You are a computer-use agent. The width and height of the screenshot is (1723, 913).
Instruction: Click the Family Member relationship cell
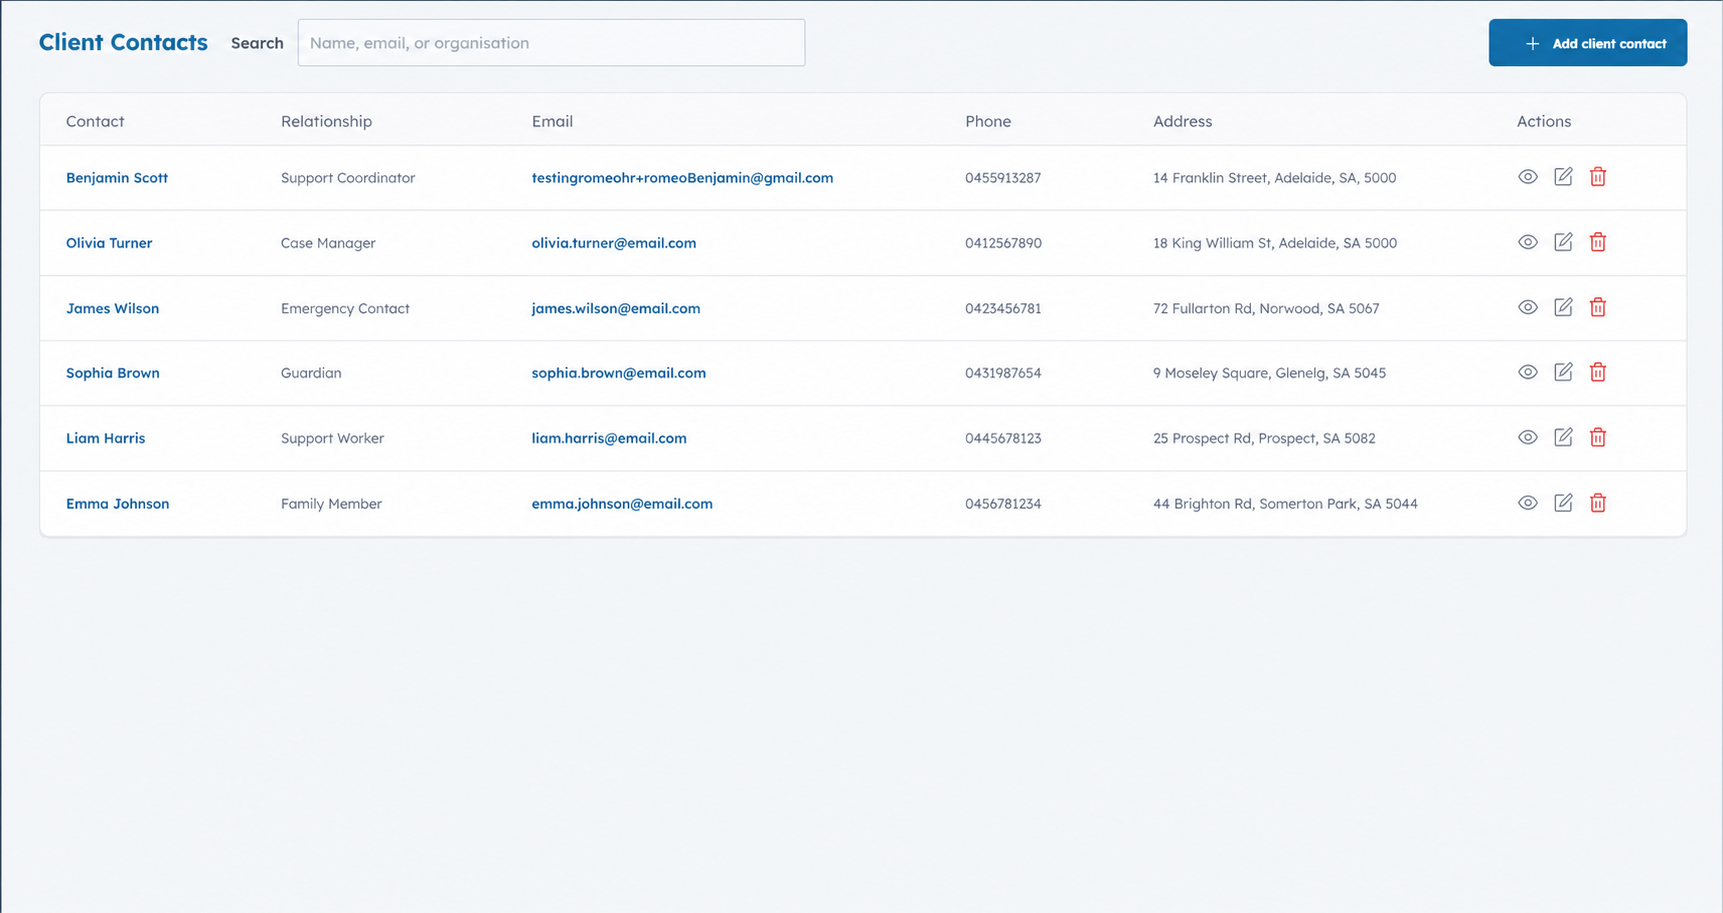[331, 504]
